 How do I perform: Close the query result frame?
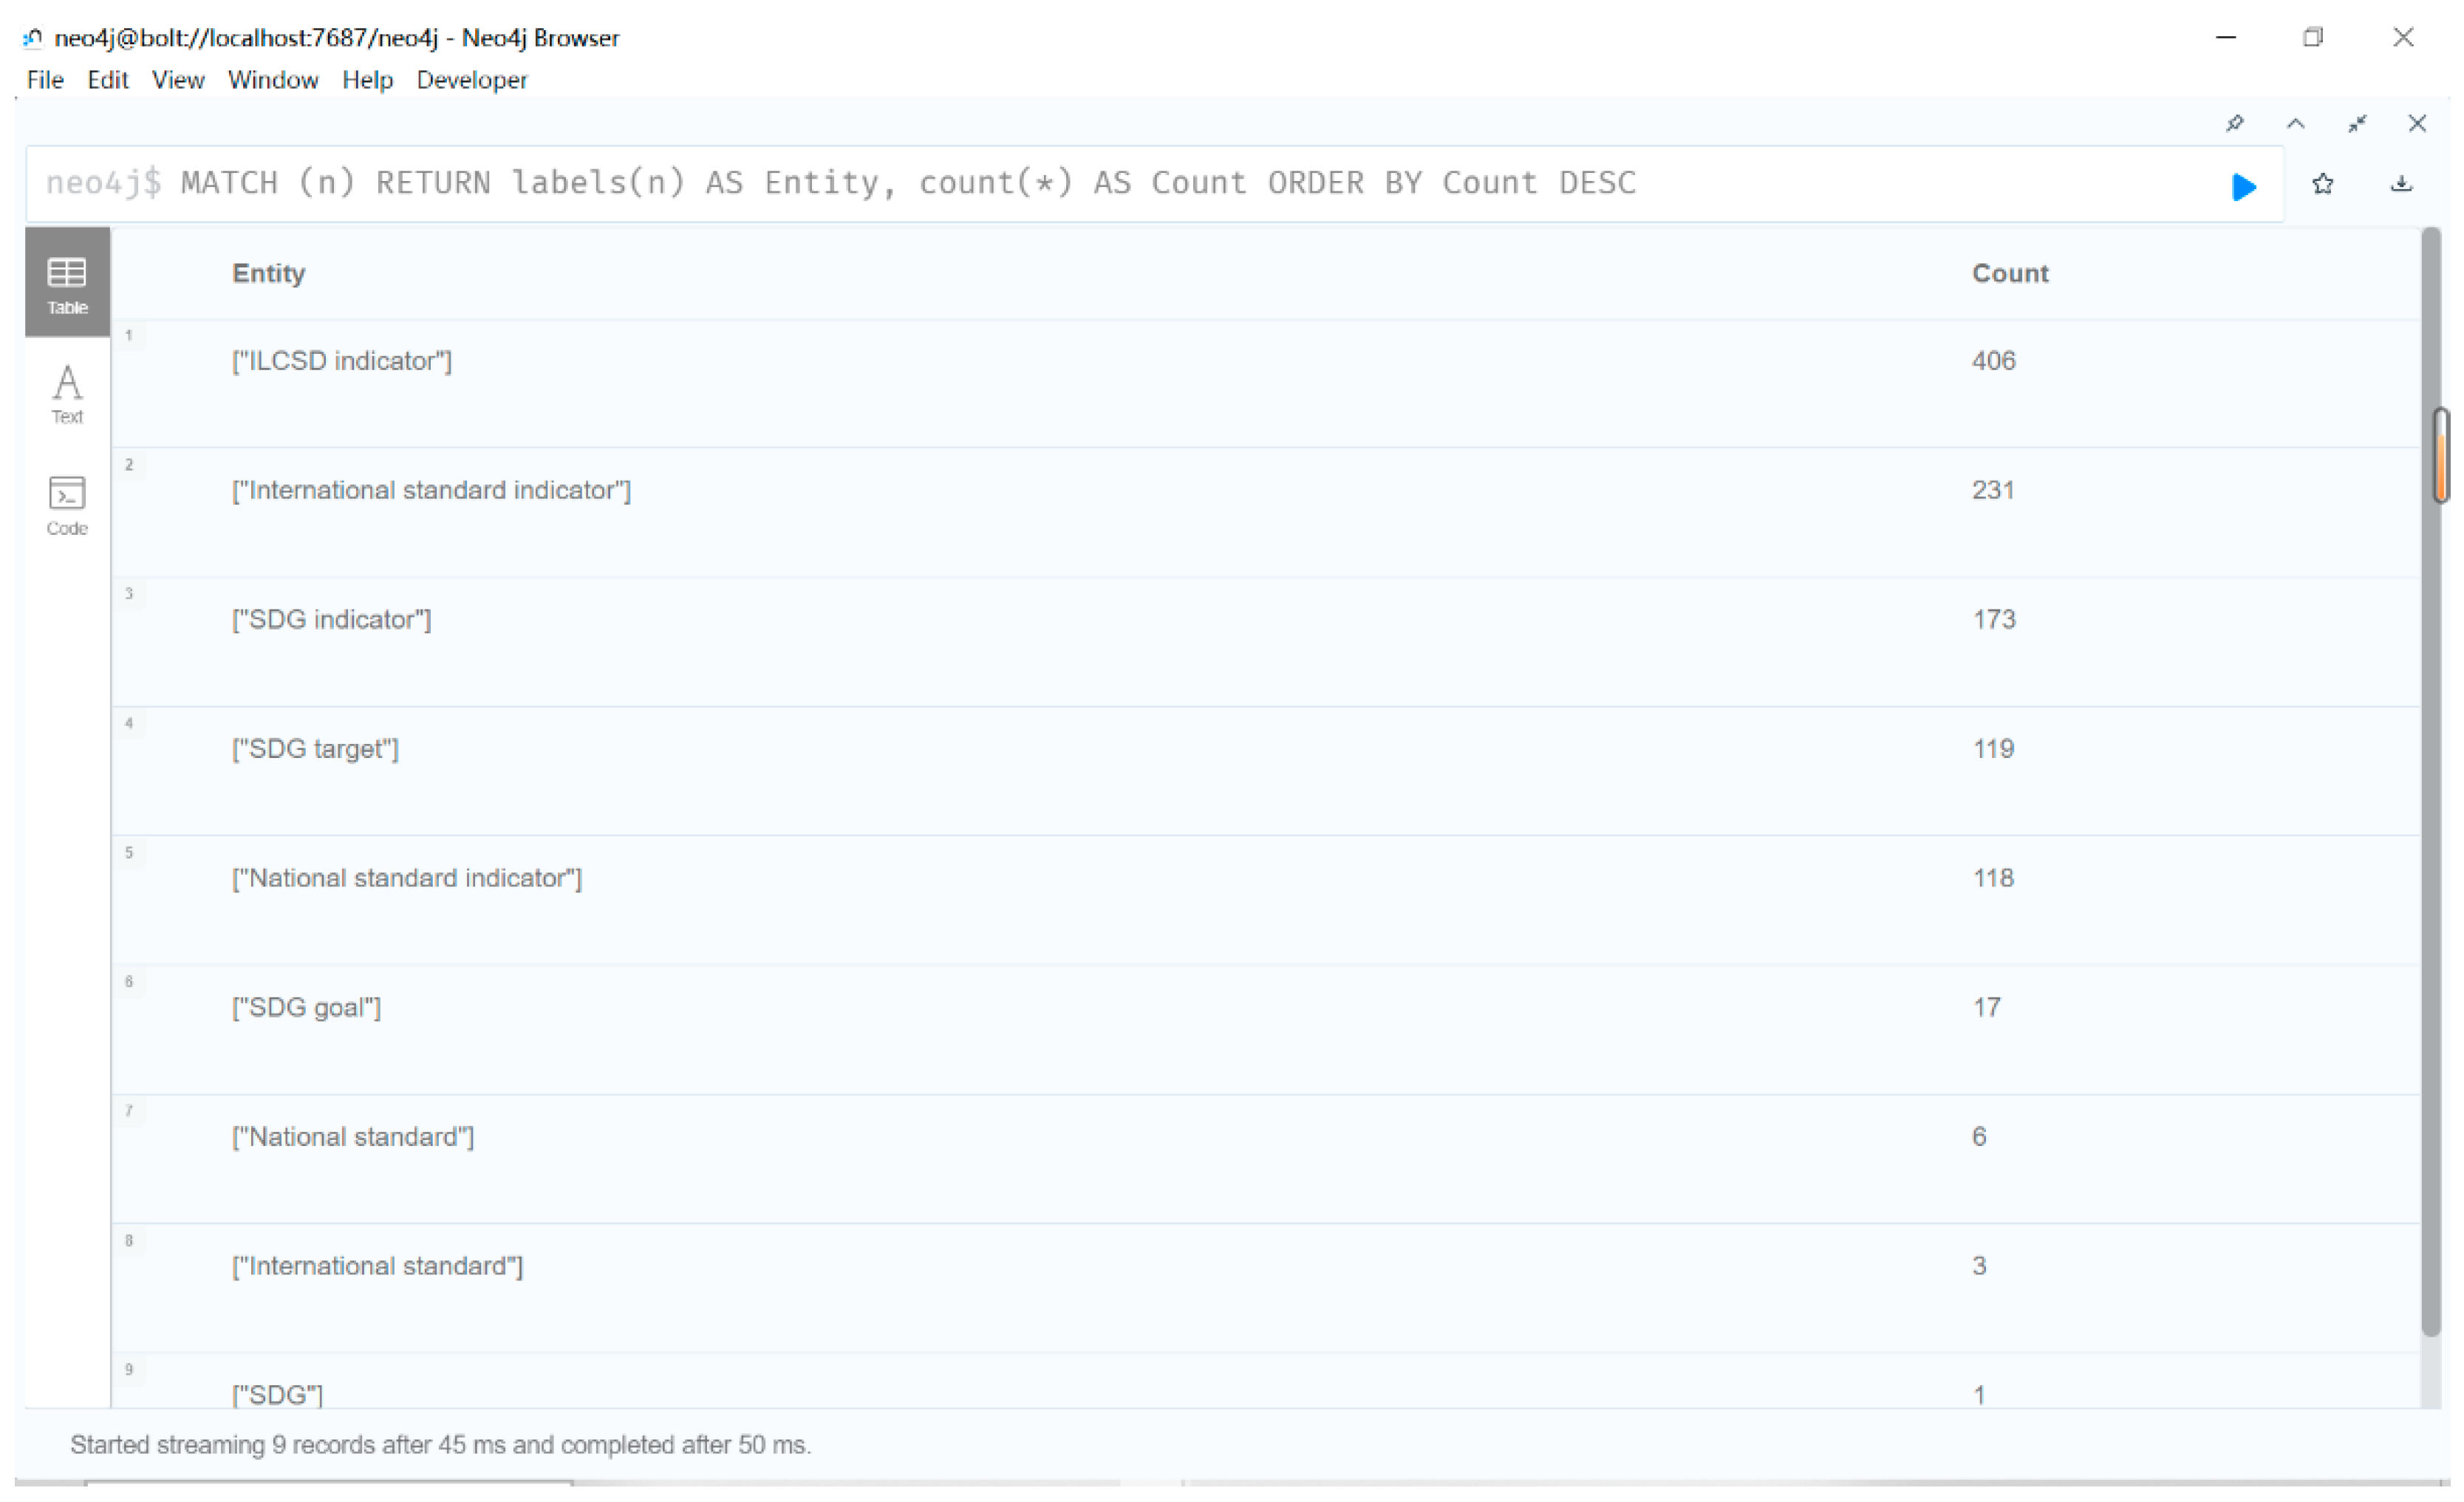click(x=2417, y=123)
